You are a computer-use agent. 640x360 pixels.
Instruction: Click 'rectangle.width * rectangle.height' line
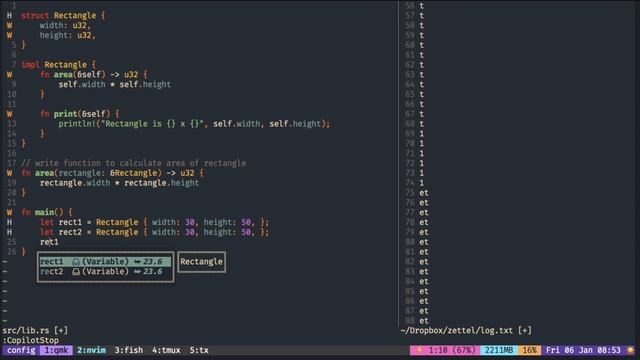(x=119, y=183)
